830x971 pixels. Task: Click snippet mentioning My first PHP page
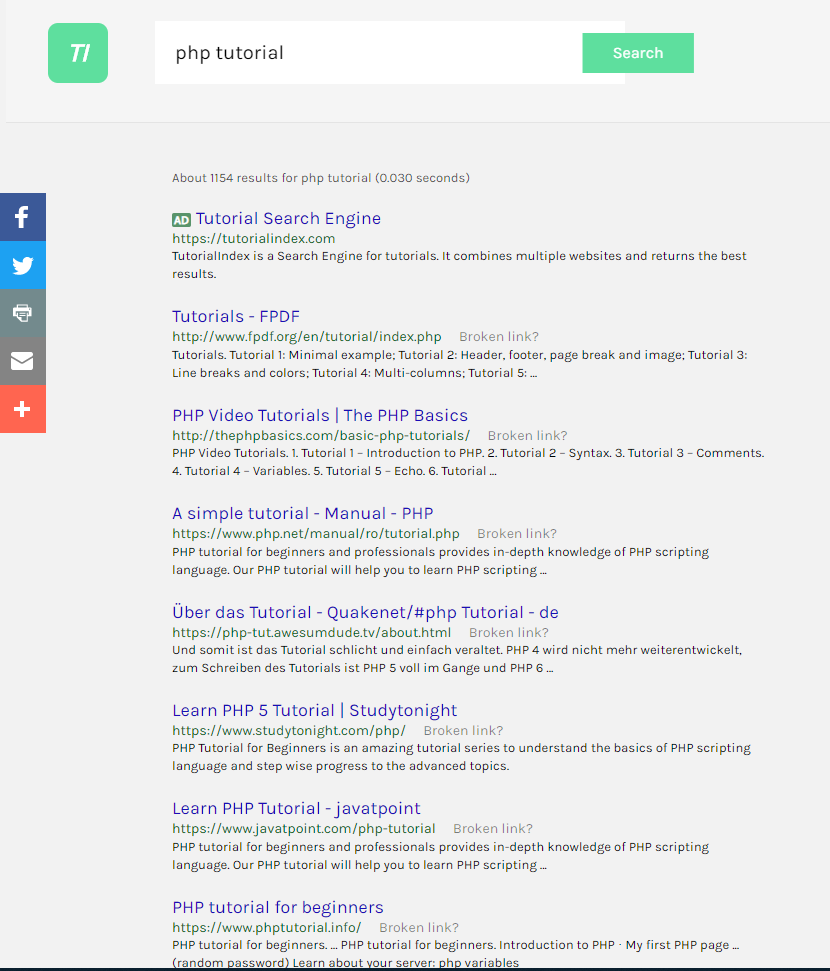click(456, 954)
